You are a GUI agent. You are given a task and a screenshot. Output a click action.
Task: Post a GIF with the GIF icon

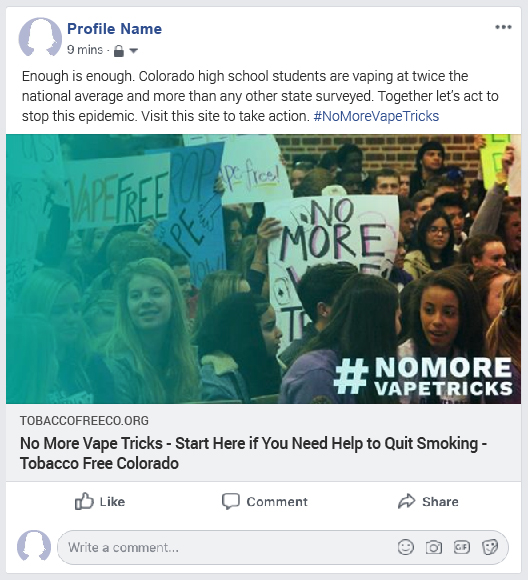pos(462,547)
